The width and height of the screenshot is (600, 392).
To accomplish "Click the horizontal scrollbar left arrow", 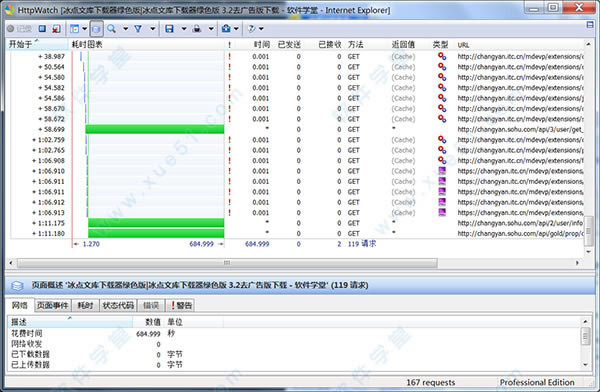I will click(x=11, y=263).
